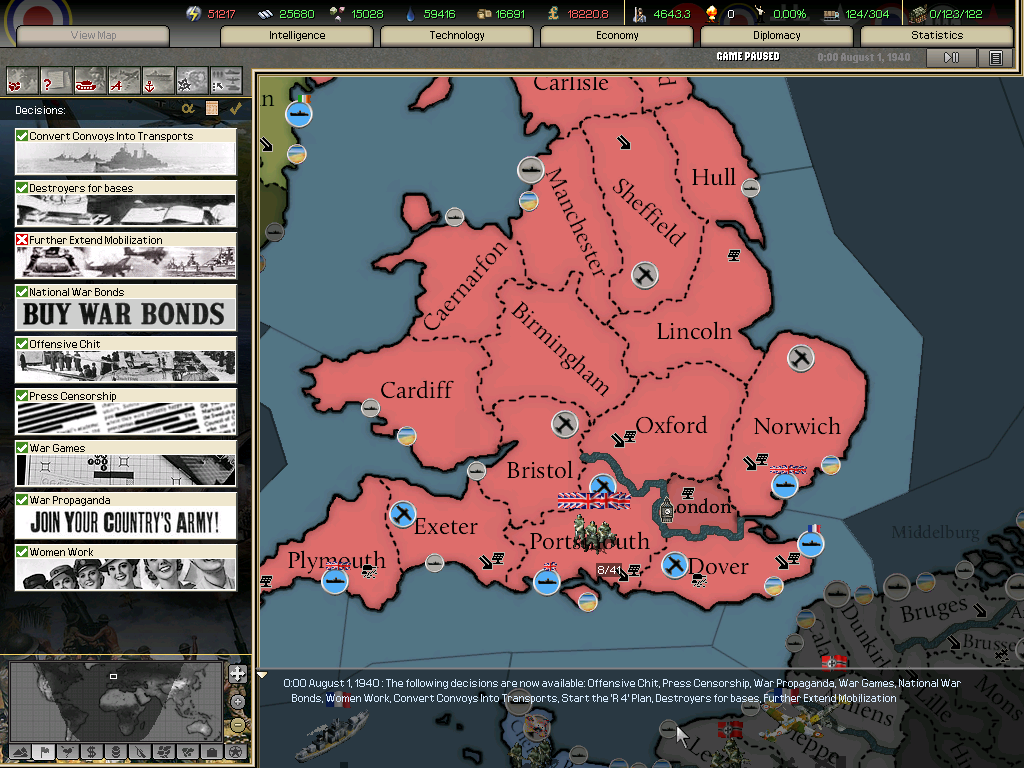1024x768 pixels.
Task: Open the naval units anchor panel
Action: coord(158,82)
